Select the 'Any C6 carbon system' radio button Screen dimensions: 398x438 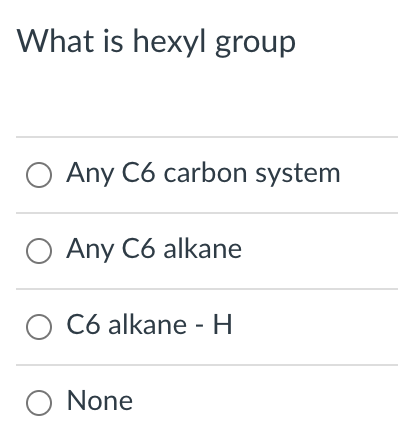[x=39, y=175]
